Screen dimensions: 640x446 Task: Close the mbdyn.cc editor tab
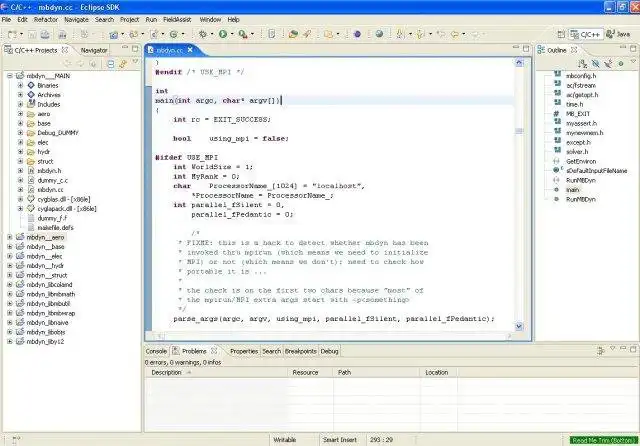190,49
